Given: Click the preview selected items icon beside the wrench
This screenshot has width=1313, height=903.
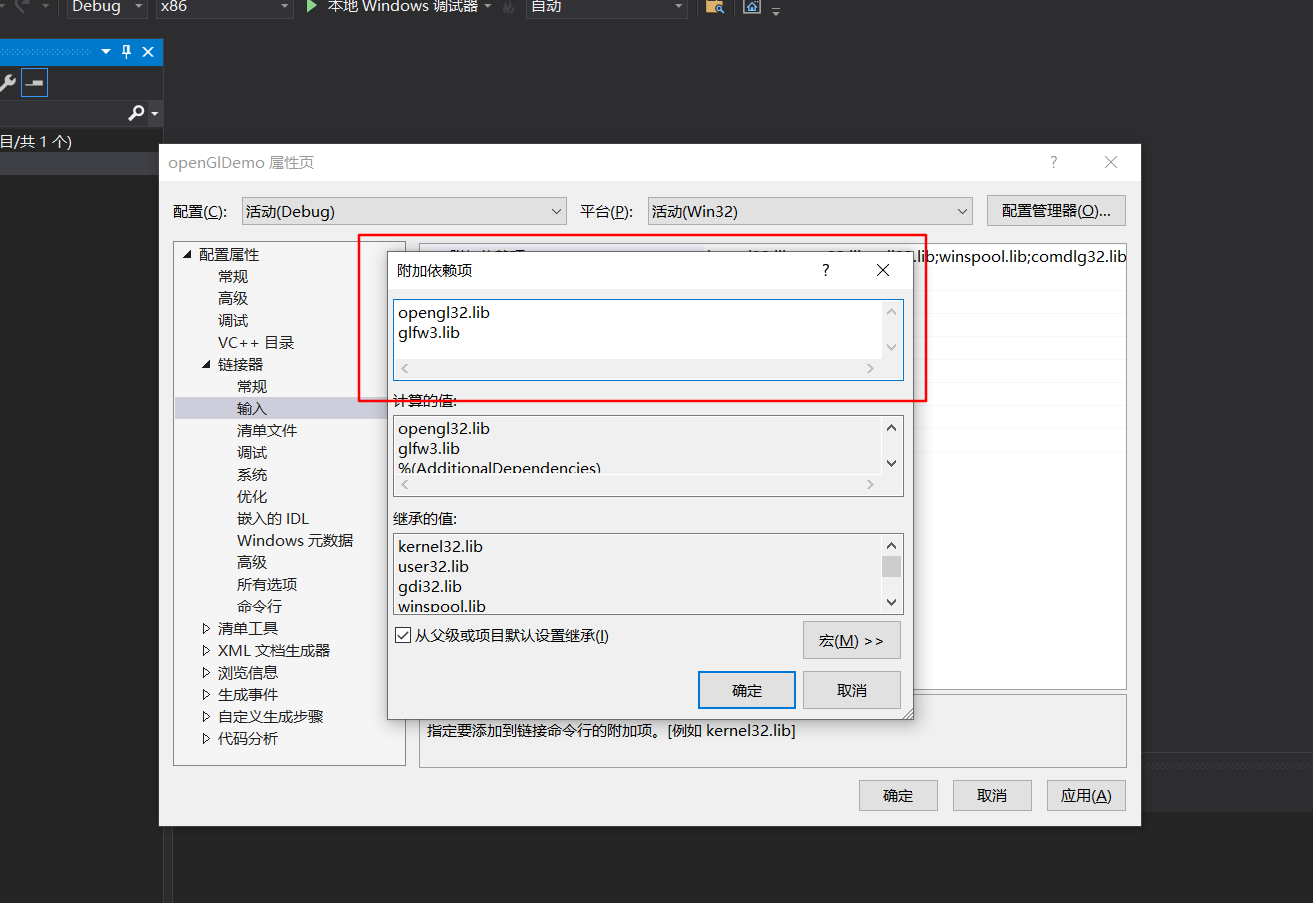Looking at the screenshot, I should (35, 83).
